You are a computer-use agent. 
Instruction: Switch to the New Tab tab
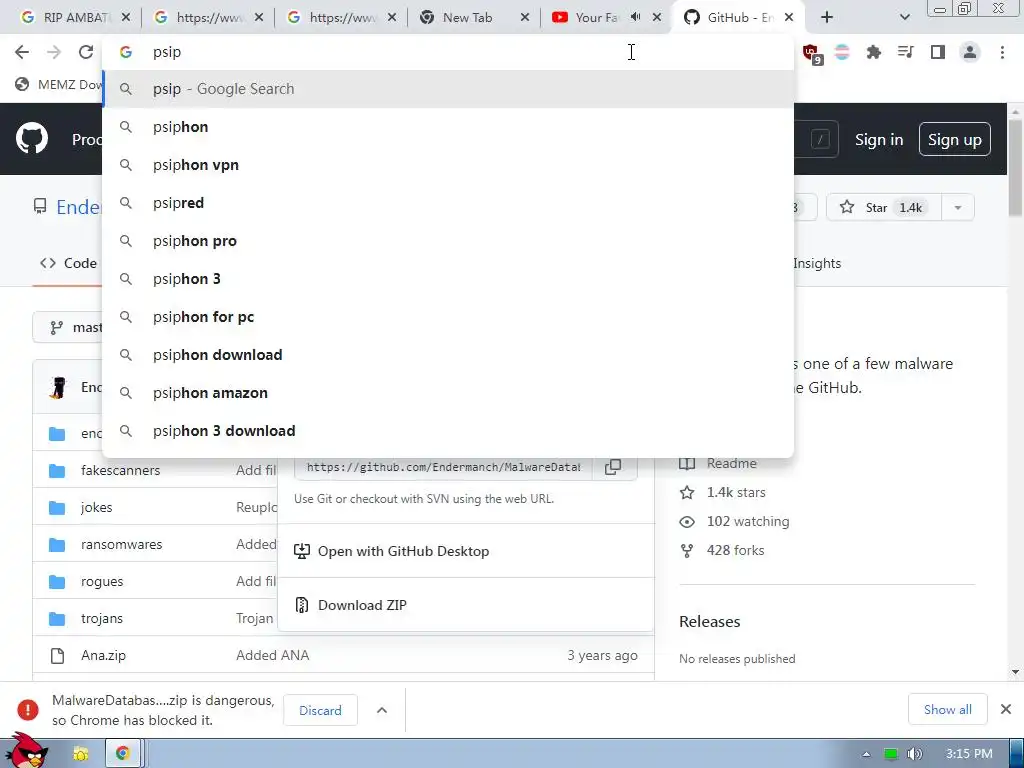click(468, 18)
